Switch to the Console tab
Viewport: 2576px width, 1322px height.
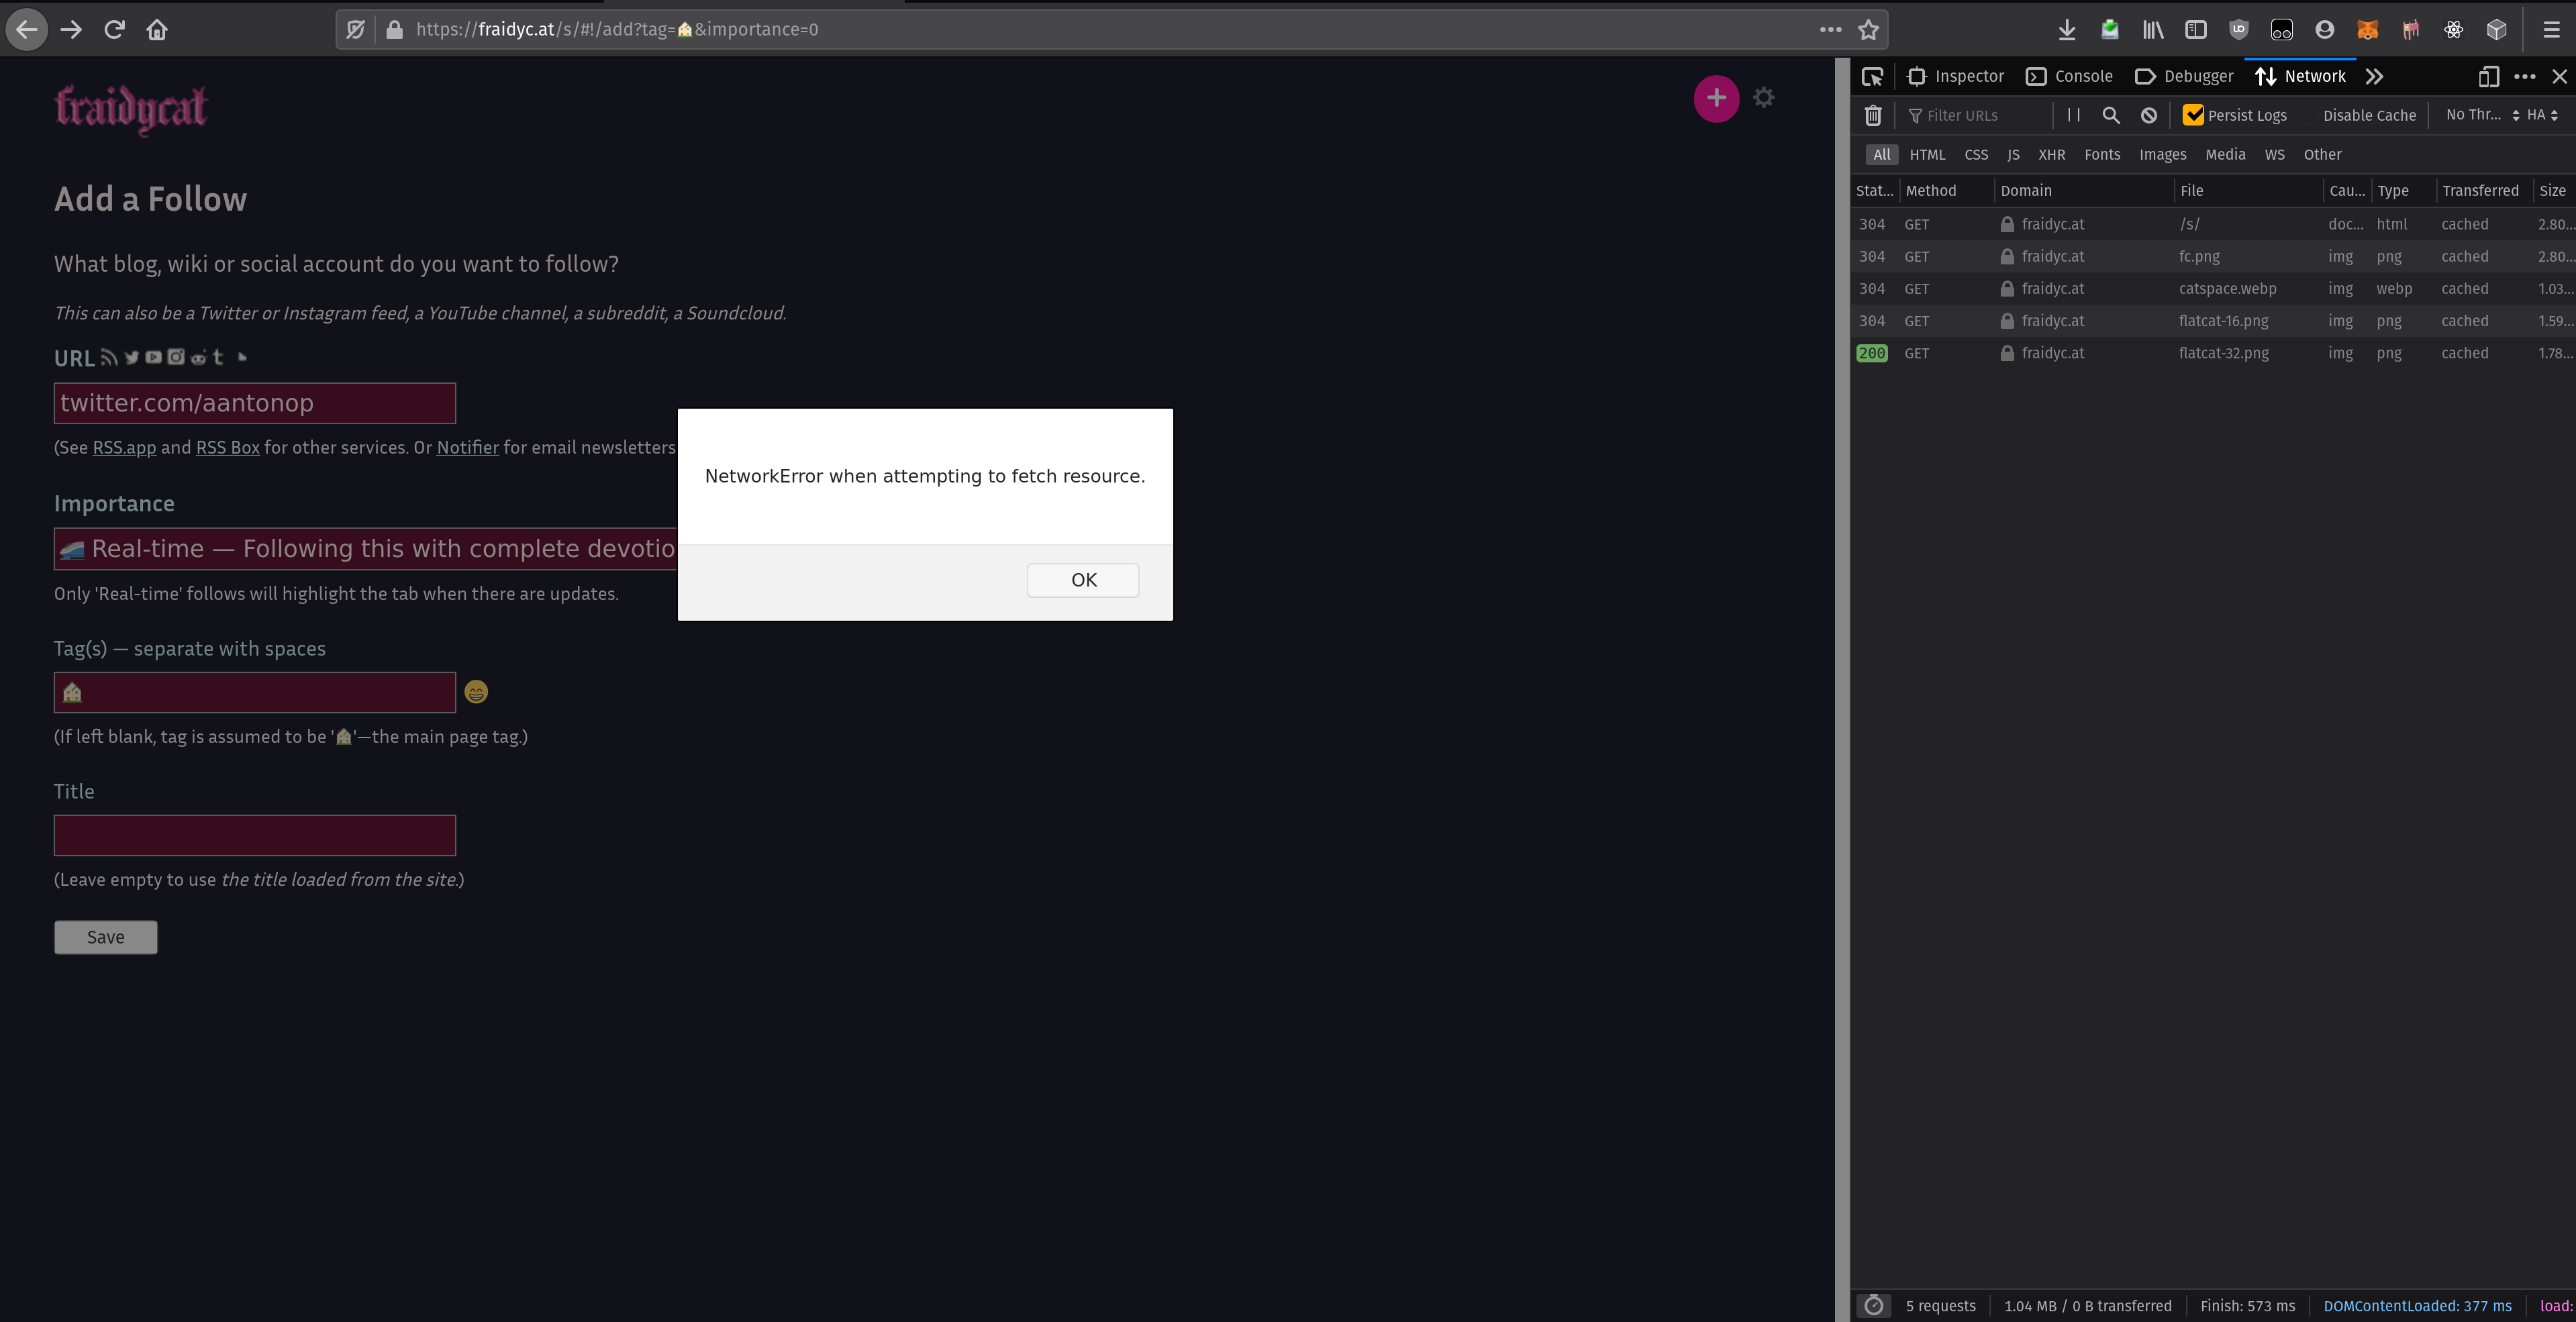click(2069, 76)
